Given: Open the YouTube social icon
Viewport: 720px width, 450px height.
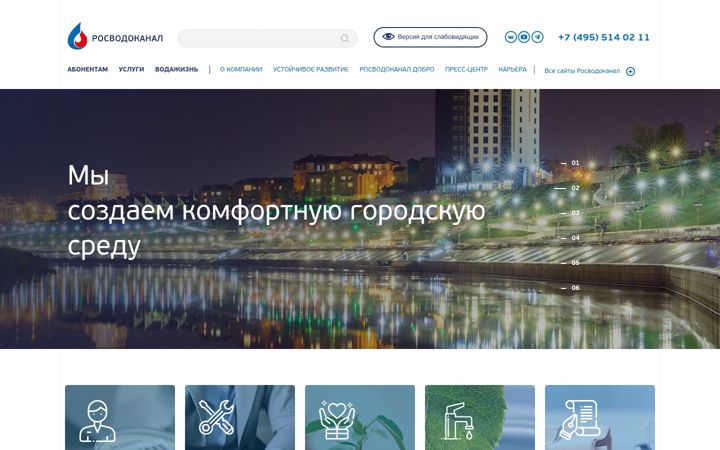Looking at the screenshot, I should [x=524, y=37].
